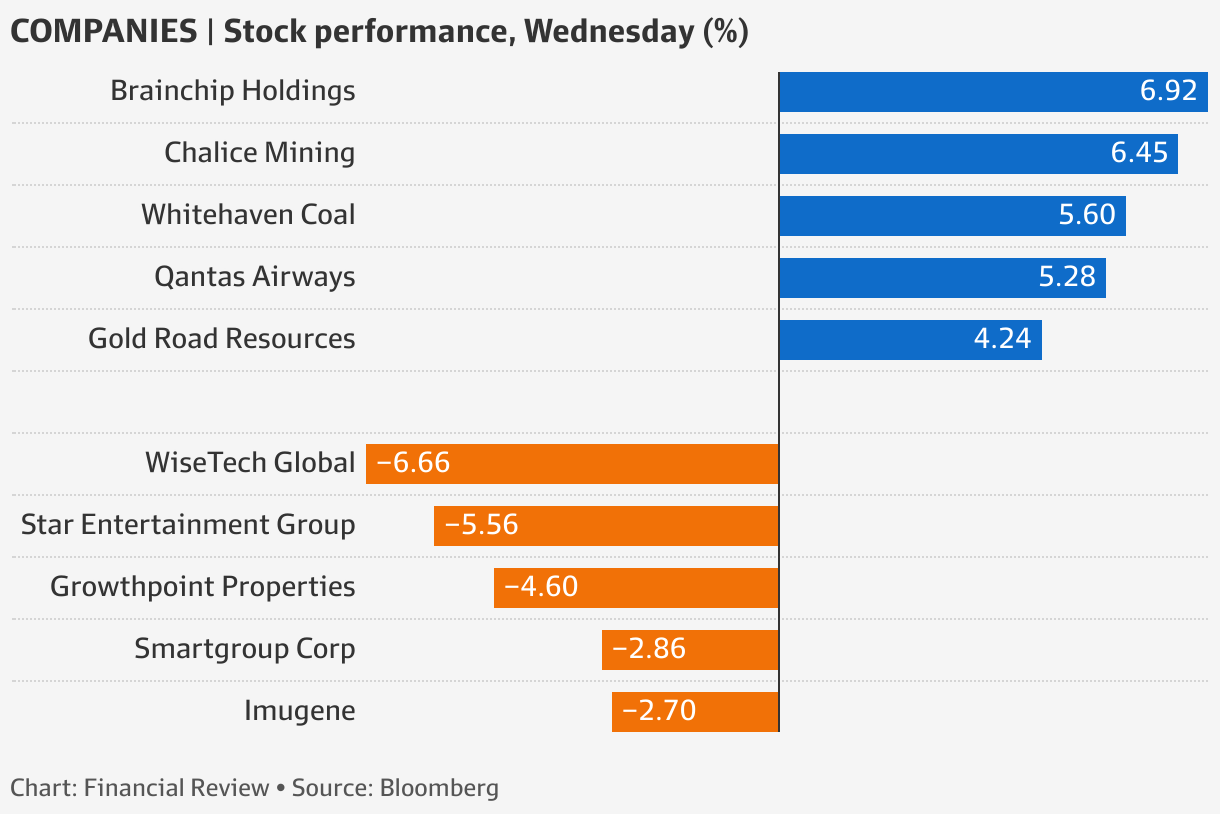Select the WiseTech Global −6.66 orange bar
Viewport: 1220px width, 814px height.
(572, 464)
